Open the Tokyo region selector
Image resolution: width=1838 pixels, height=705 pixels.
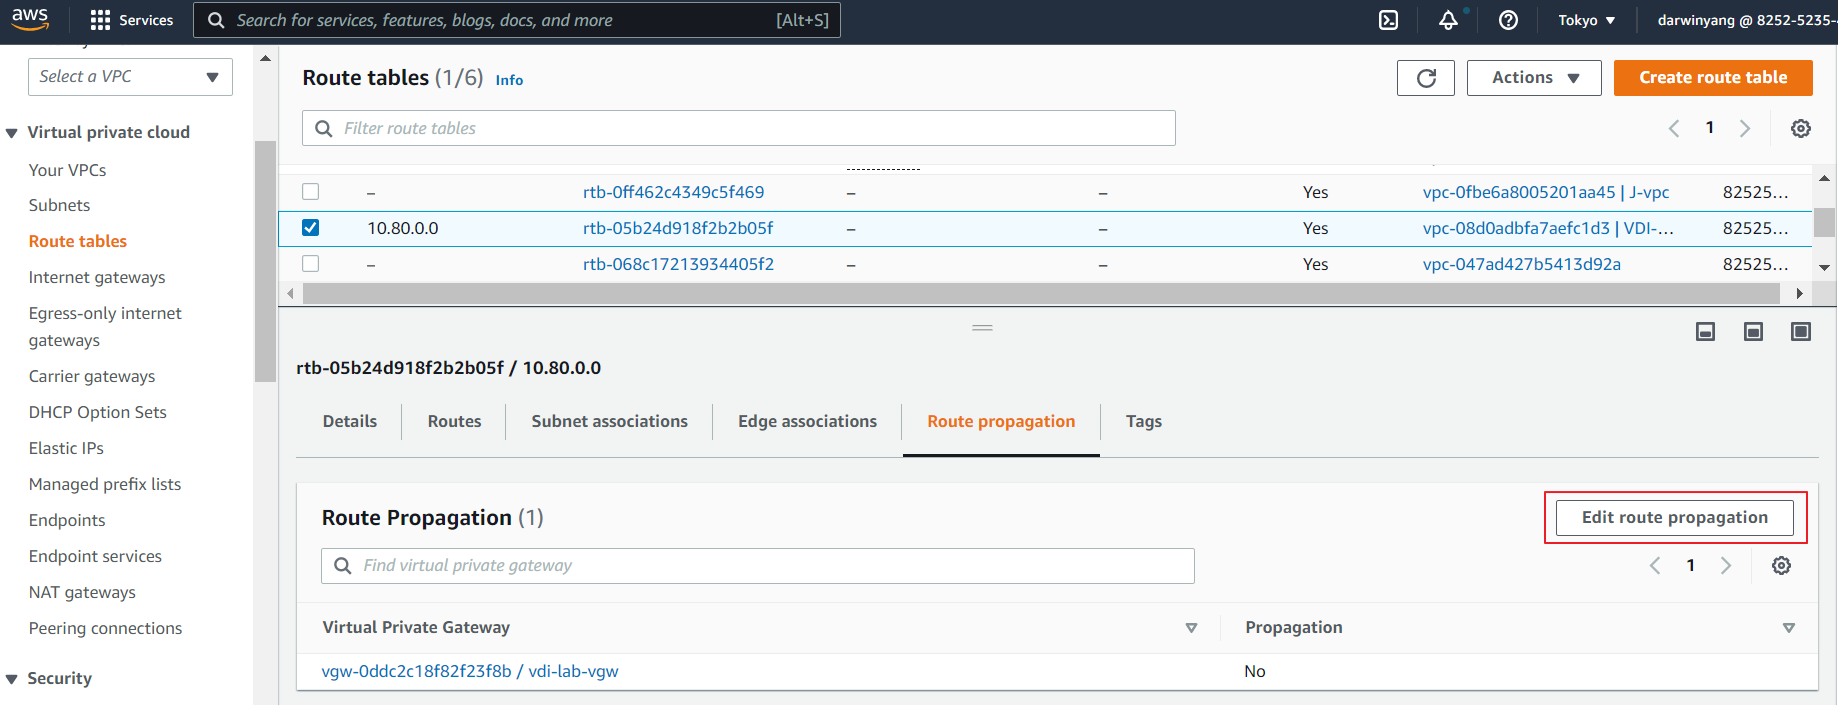(1586, 20)
